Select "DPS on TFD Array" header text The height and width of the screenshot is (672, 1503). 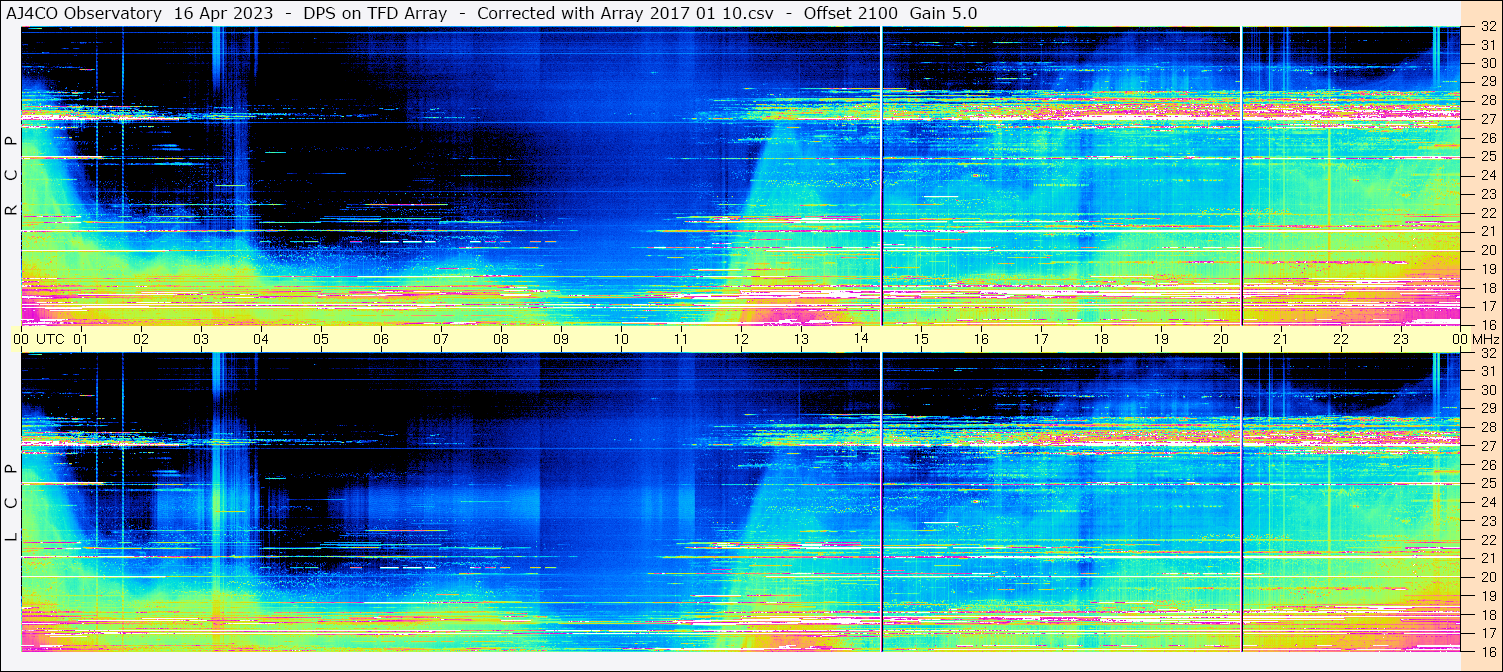(375, 14)
